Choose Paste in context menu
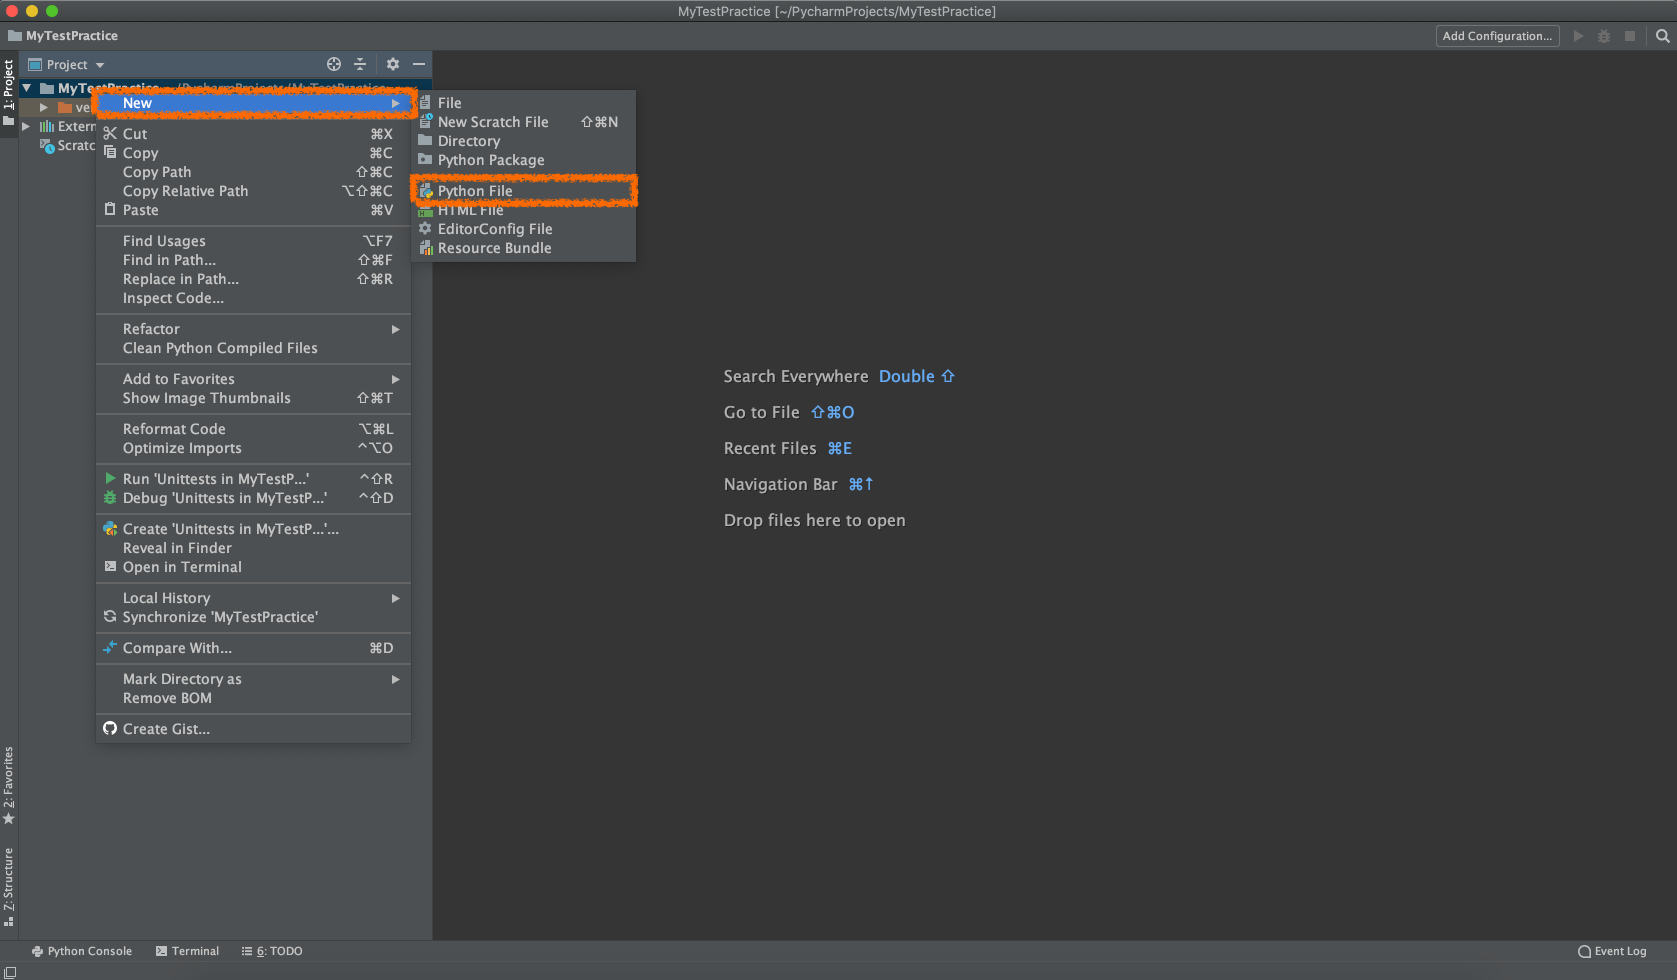Viewport: 1677px width, 980px height. (x=253, y=210)
